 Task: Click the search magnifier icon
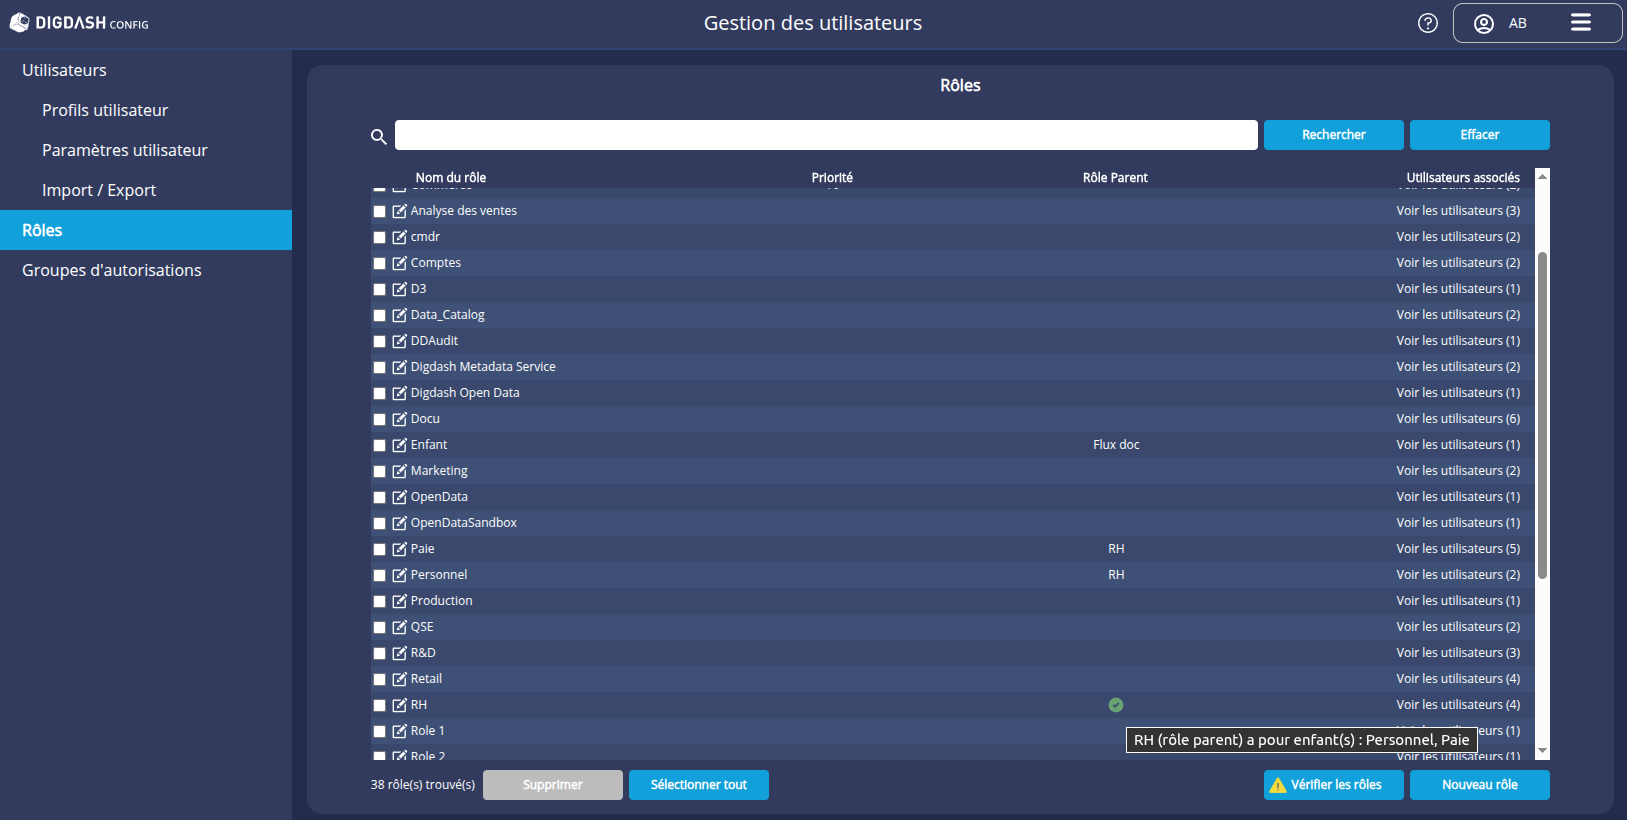[x=379, y=136]
